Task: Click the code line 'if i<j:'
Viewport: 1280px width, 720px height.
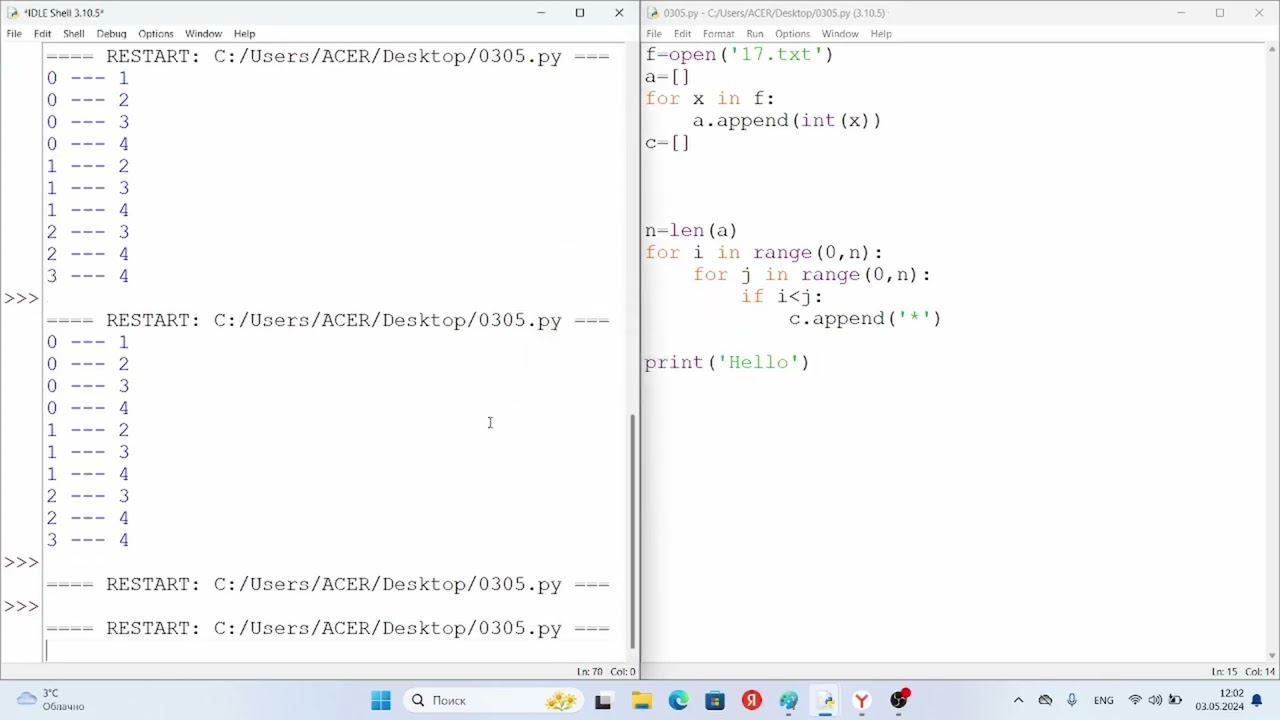Action: pyautogui.click(x=782, y=297)
